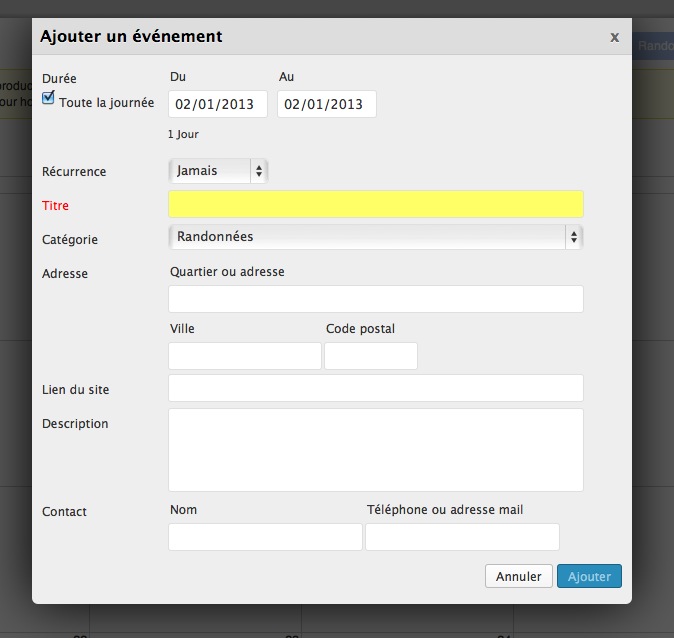674x638 pixels.
Task: Focus the contact Nom field
Action: (265, 537)
